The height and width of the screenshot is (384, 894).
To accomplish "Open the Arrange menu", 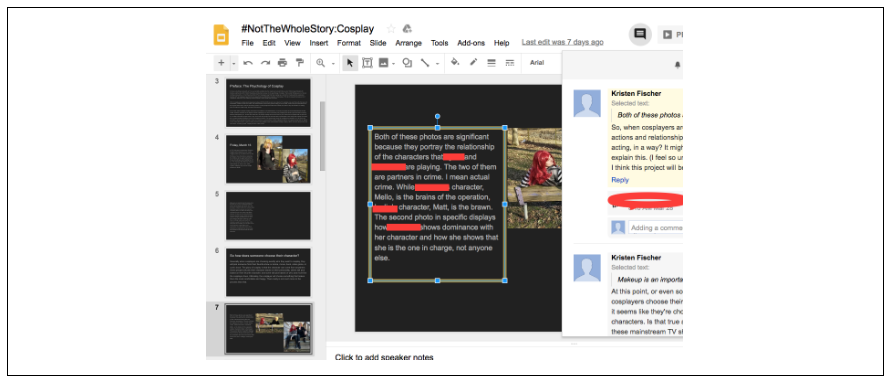I will tap(409, 43).
